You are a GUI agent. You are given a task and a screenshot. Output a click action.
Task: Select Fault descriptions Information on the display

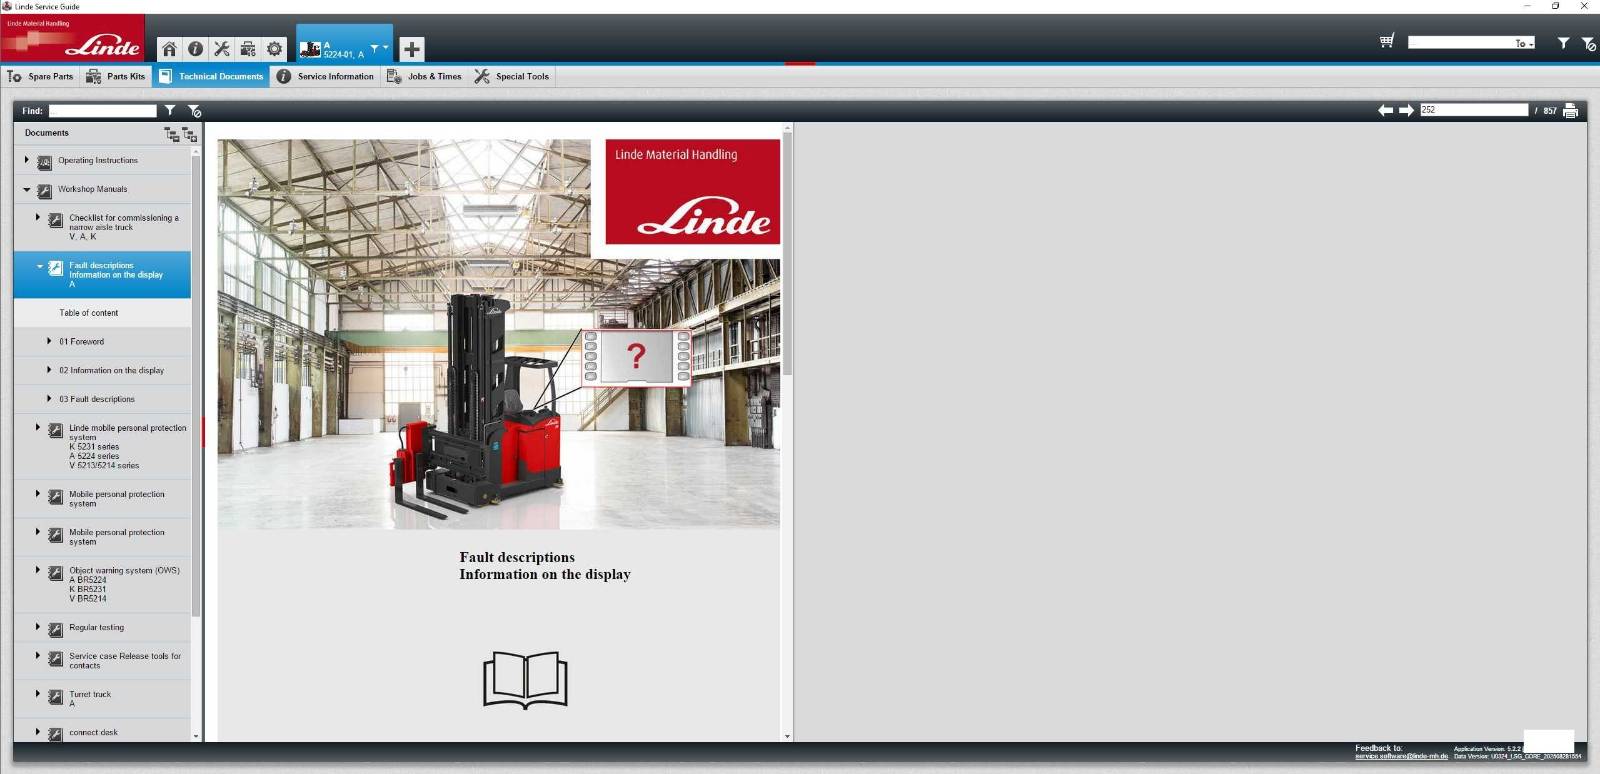pyautogui.click(x=102, y=275)
